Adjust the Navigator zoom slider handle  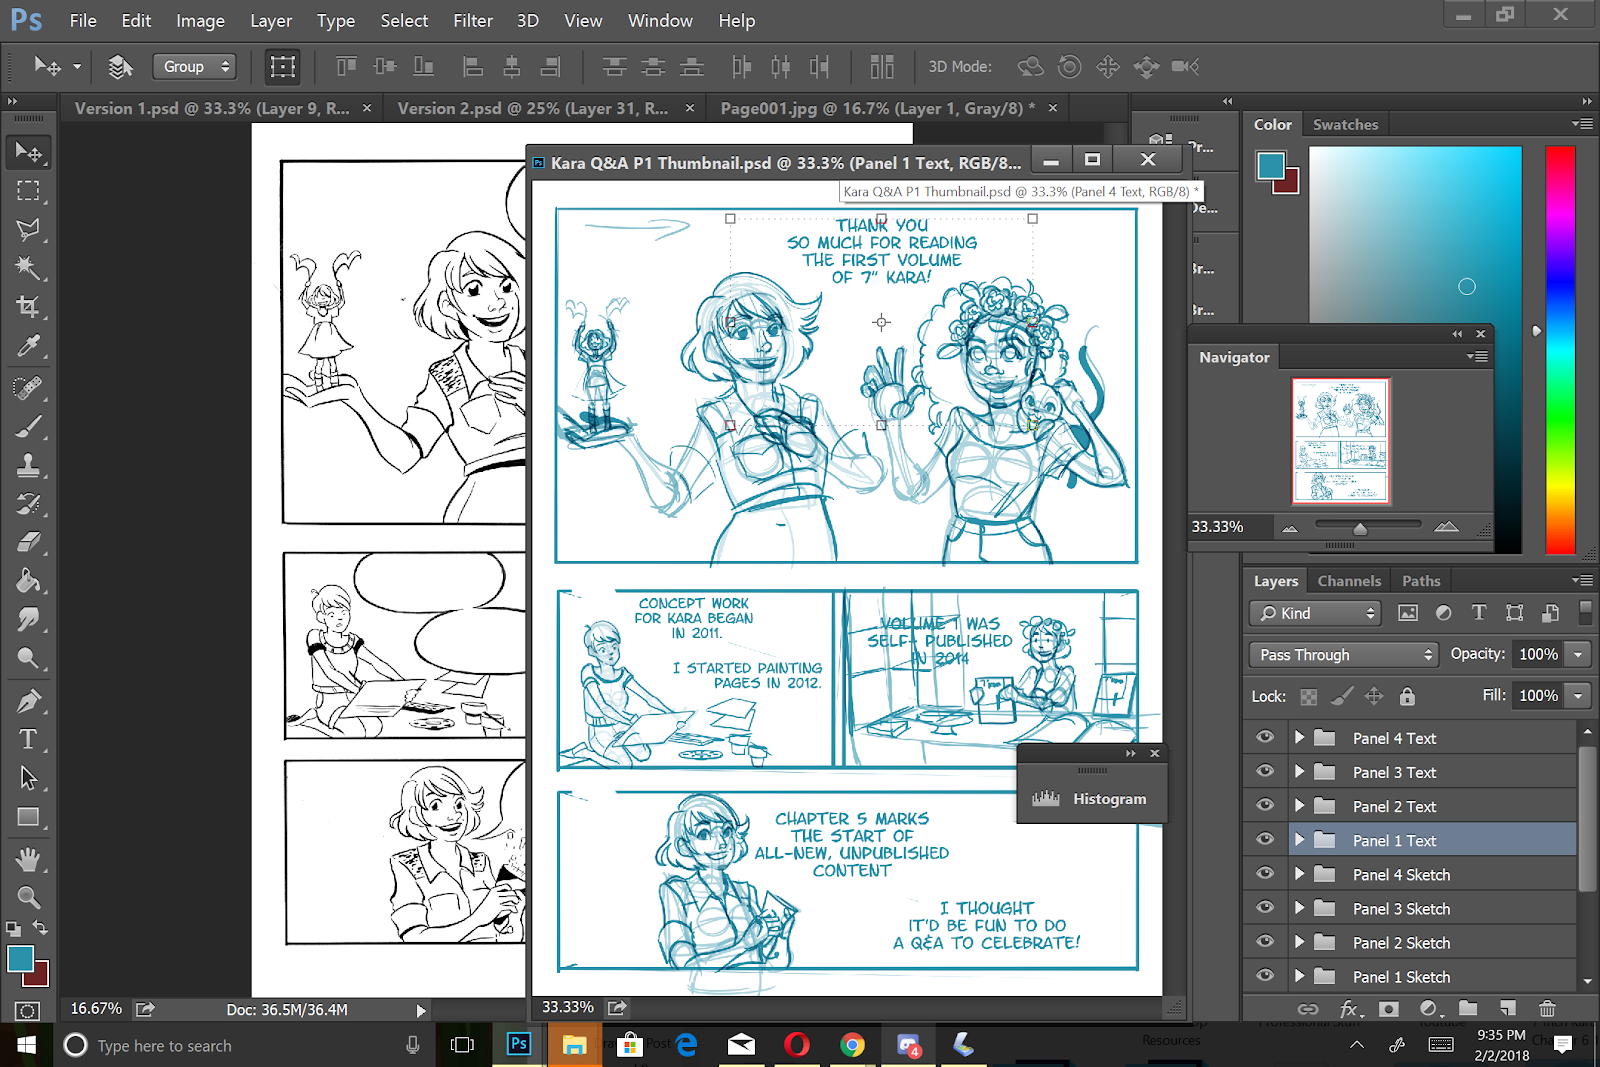[1360, 528]
